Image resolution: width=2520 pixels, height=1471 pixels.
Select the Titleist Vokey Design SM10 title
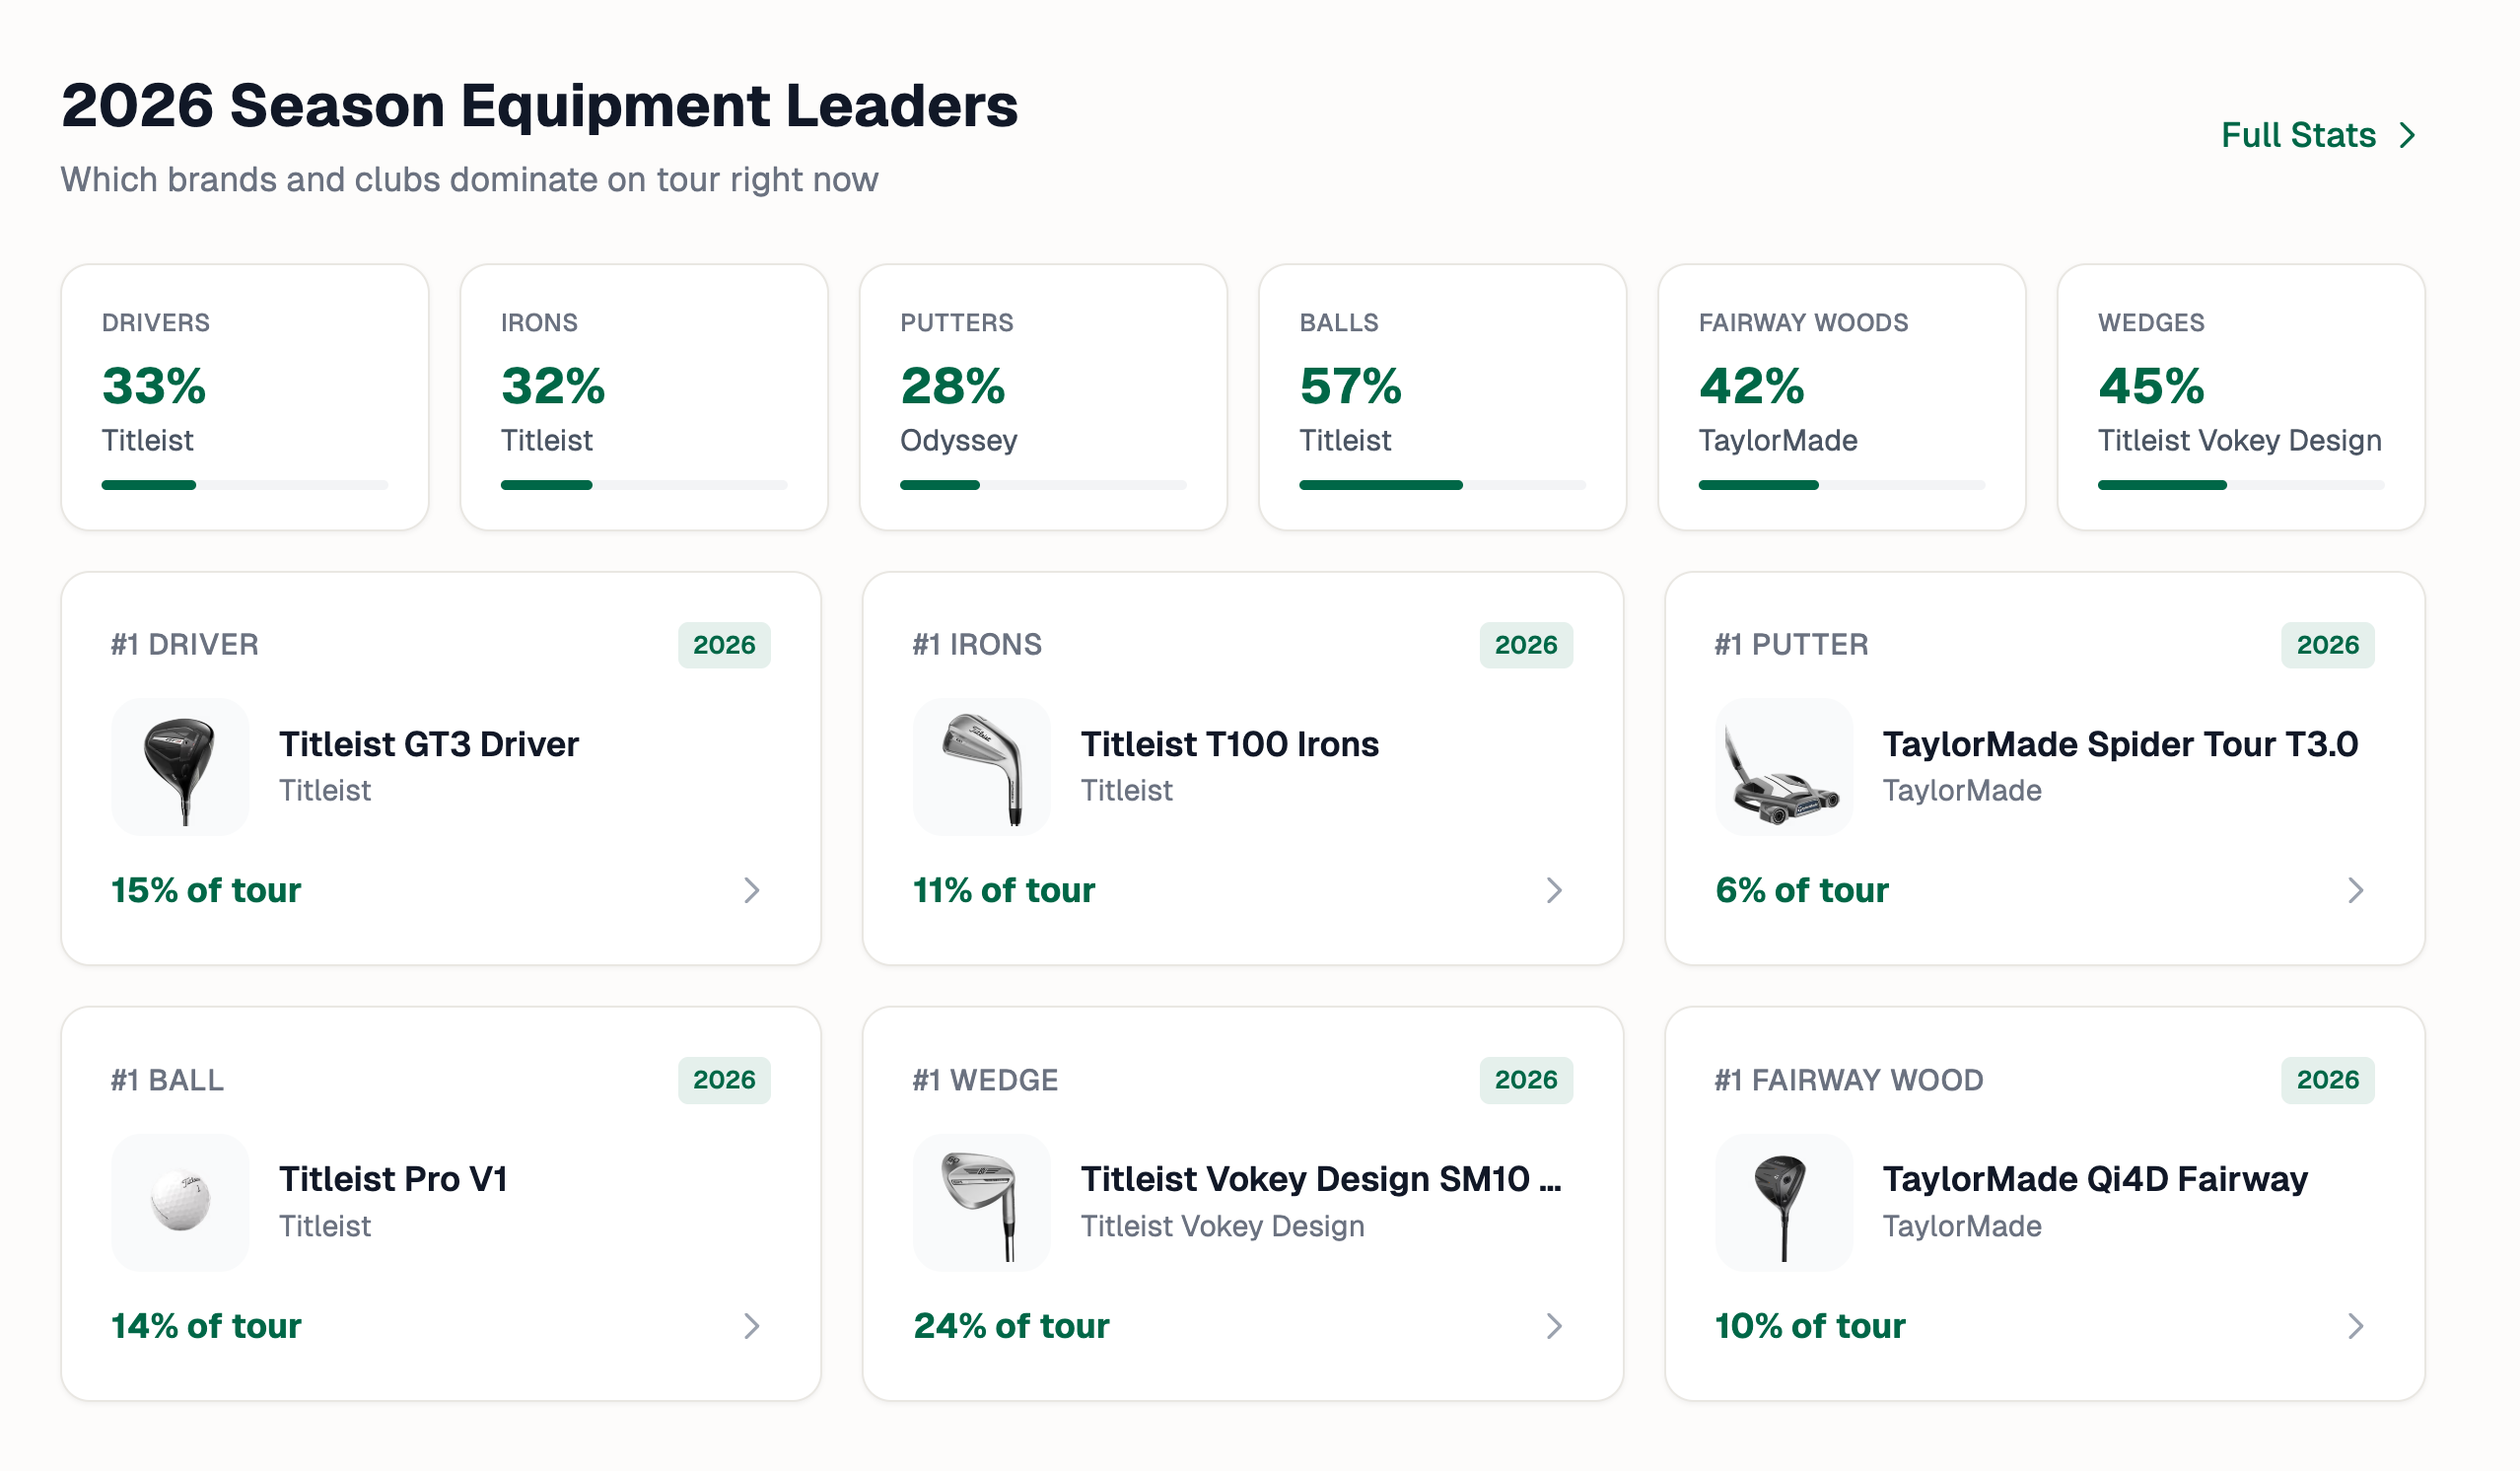[x=1321, y=1179]
